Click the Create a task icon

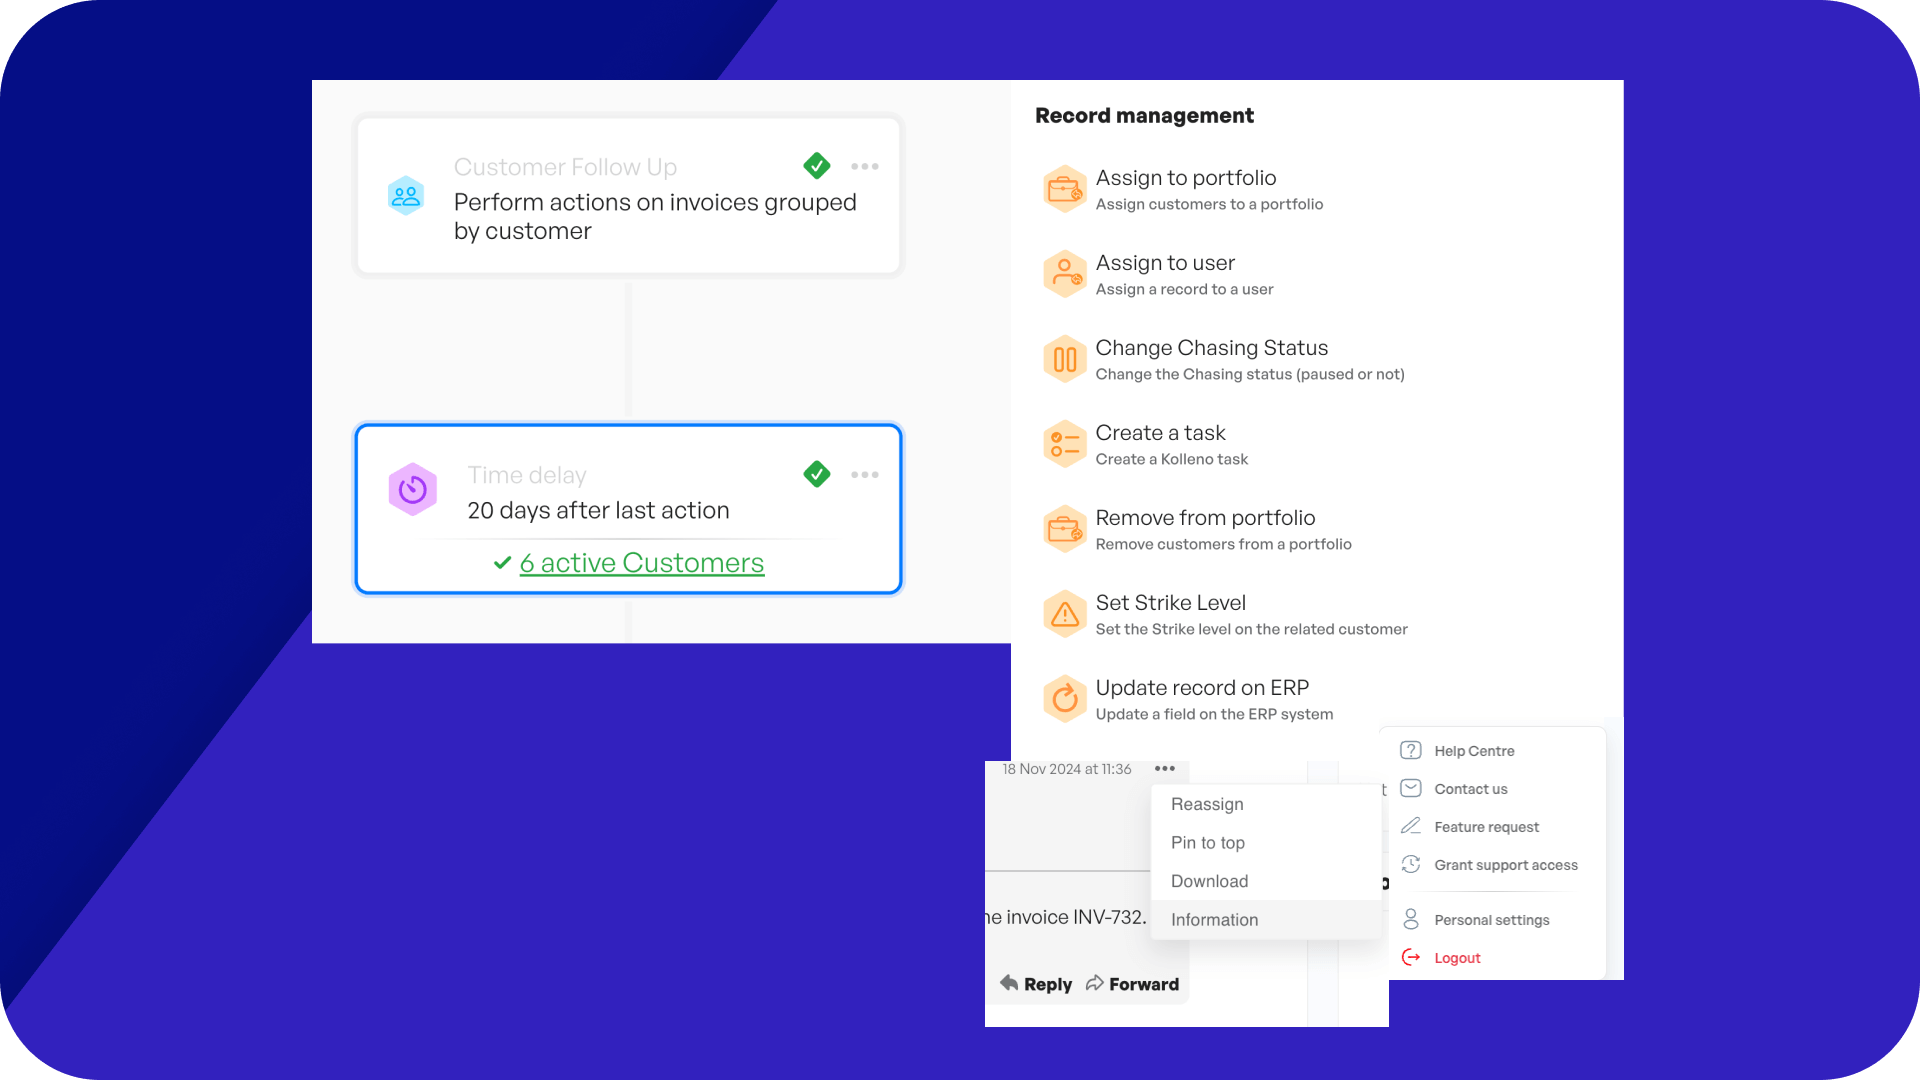click(1065, 444)
